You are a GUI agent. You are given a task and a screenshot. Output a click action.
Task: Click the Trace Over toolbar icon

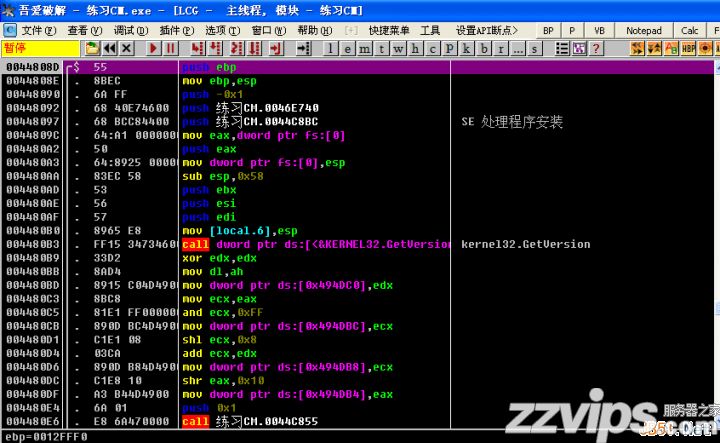click(254, 48)
